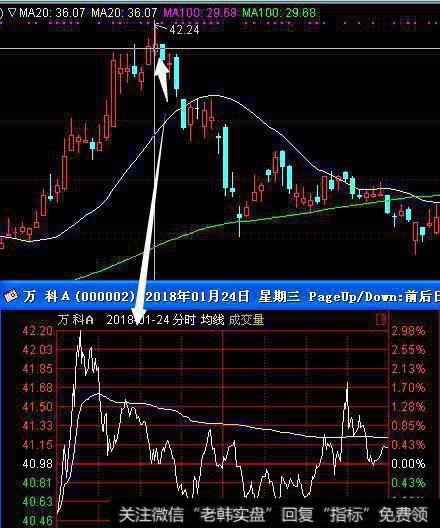Click the 2.13% percentage axis label
The image size is (440, 528).
[x=408, y=369]
